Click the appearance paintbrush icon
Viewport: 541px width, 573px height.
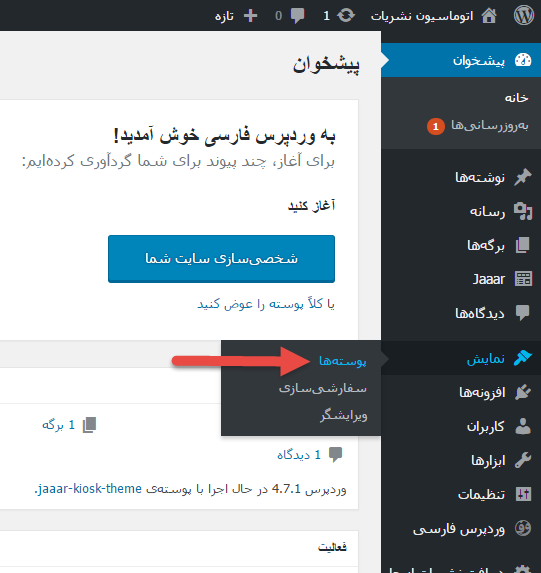click(x=523, y=358)
